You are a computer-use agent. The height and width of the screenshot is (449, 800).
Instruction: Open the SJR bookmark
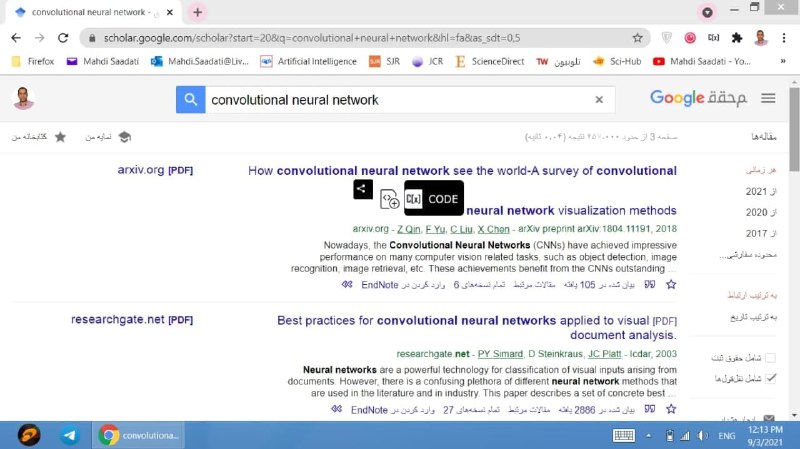pyautogui.click(x=385, y=61)
